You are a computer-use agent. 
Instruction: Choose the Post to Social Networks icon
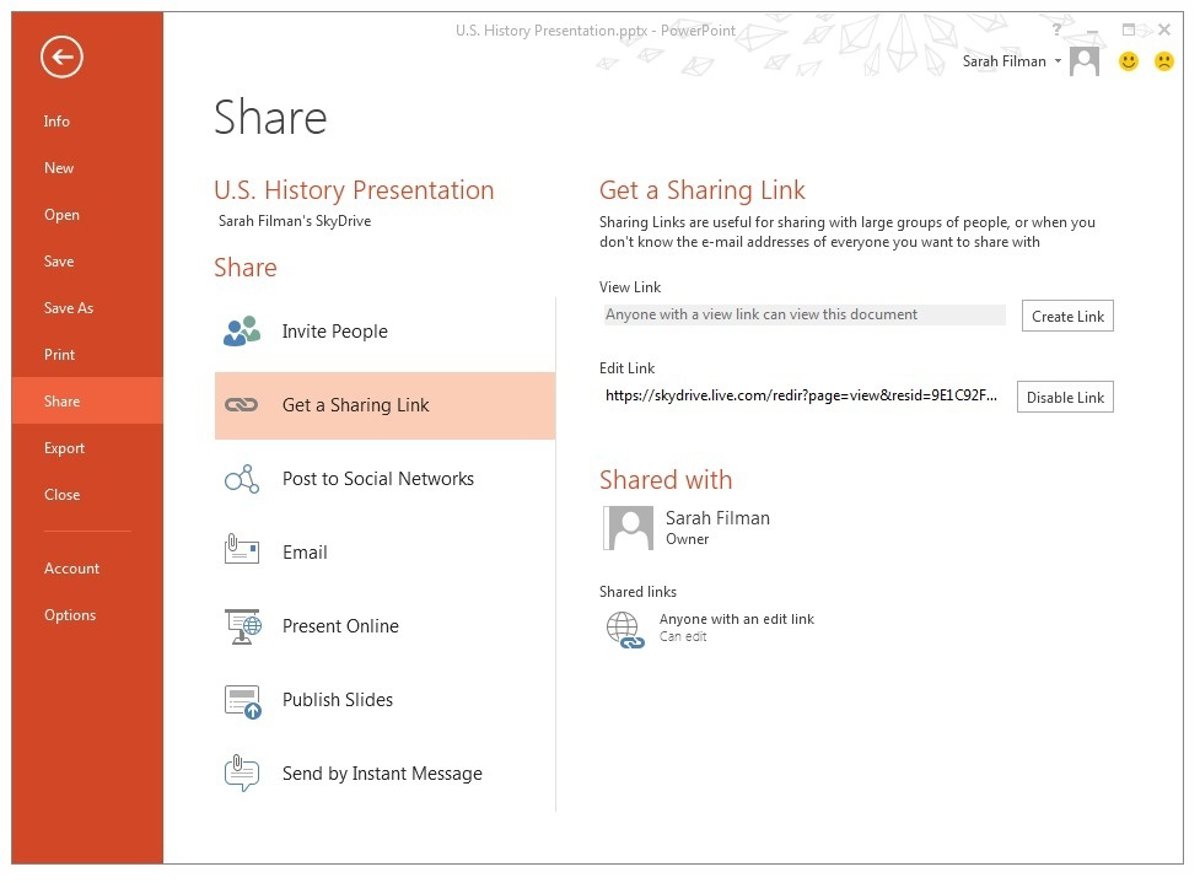pyautogui.click(x=242, y=479)
